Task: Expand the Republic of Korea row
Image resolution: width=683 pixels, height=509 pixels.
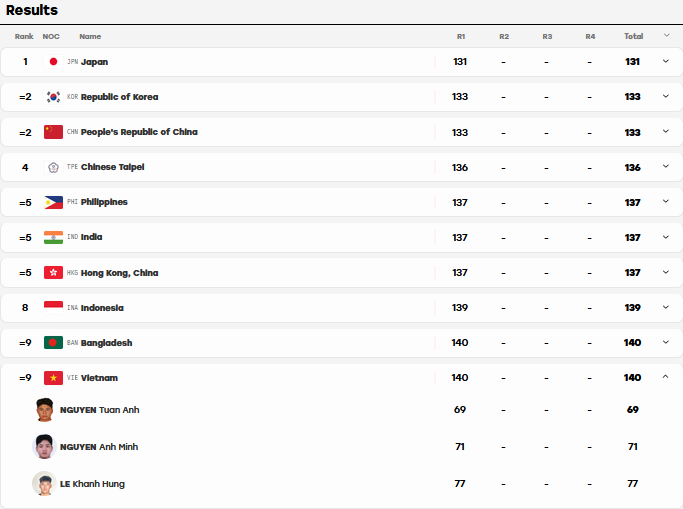Action: pos(666,96)
